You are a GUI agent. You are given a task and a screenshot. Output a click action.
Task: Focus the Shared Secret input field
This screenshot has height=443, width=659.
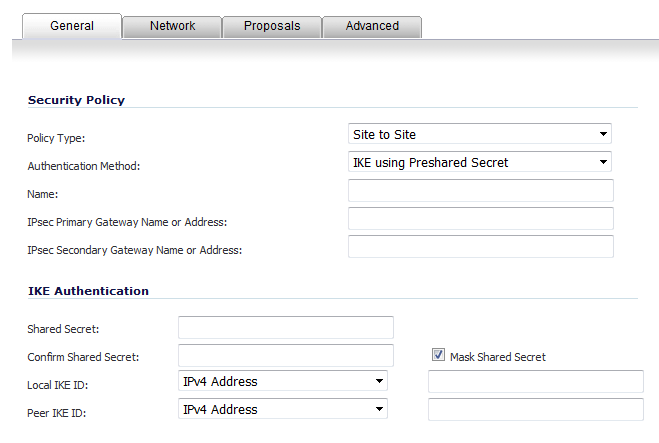tap(286, 327)
